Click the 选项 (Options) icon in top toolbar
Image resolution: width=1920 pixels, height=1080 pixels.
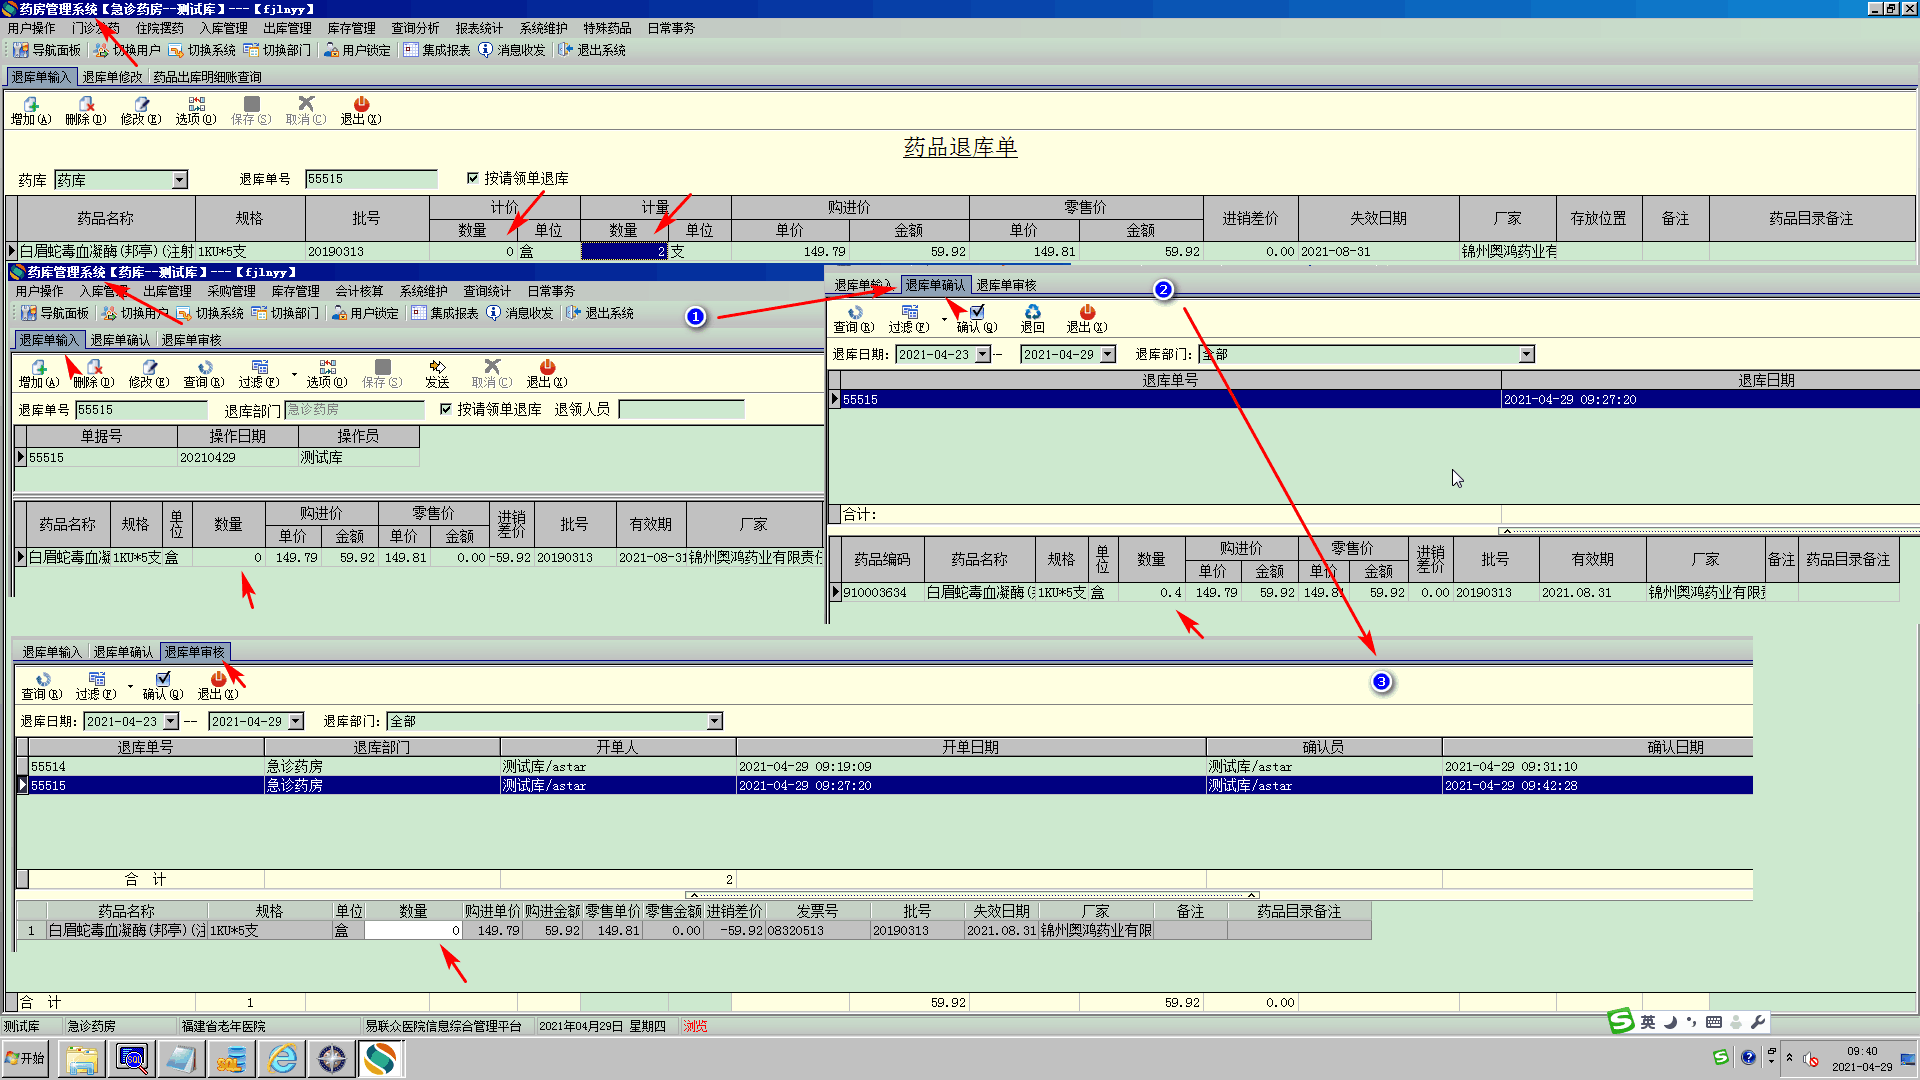pos(196,104)
